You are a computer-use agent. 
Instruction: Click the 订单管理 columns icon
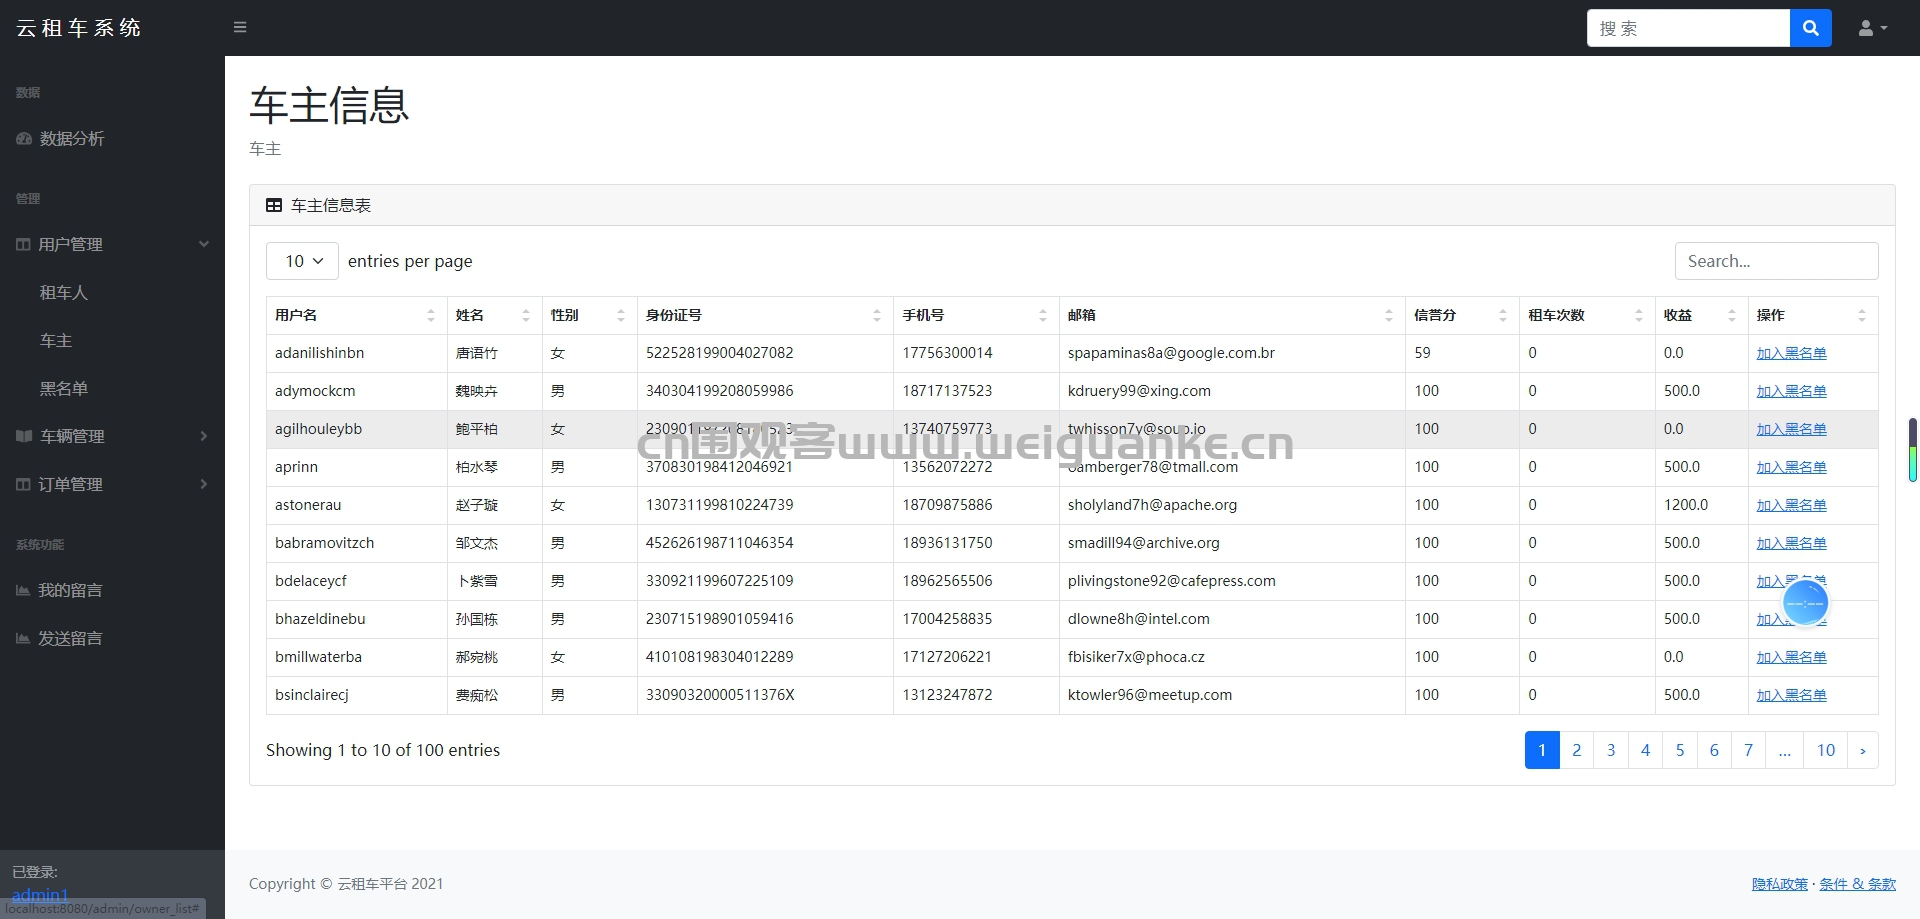23,484
